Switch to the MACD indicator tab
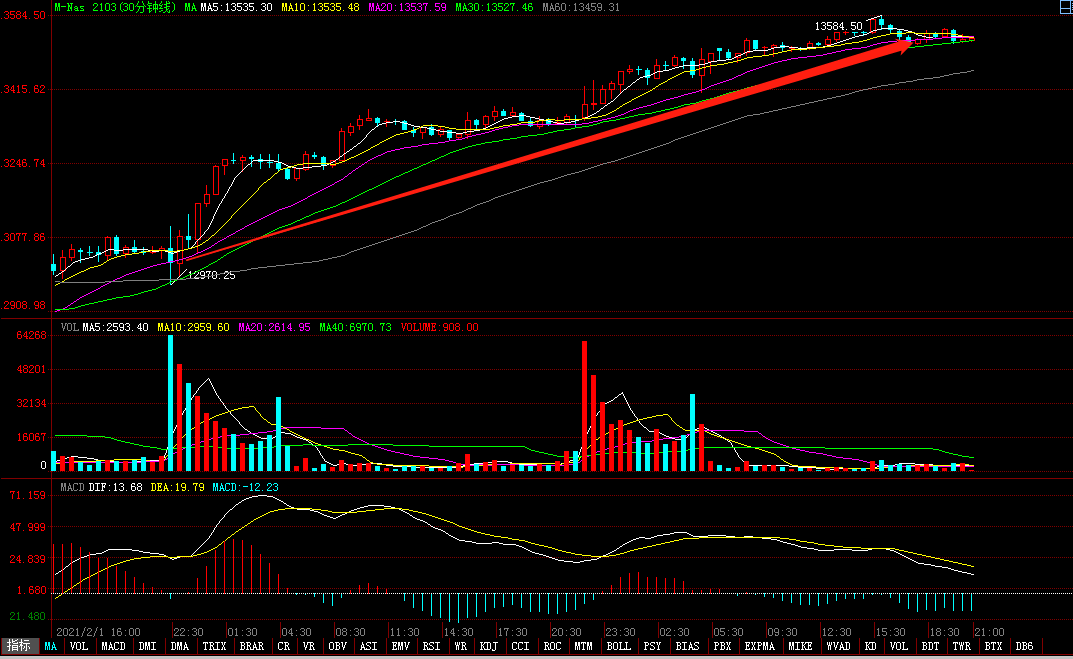1073x659 pixels. (x=113, y=647)
